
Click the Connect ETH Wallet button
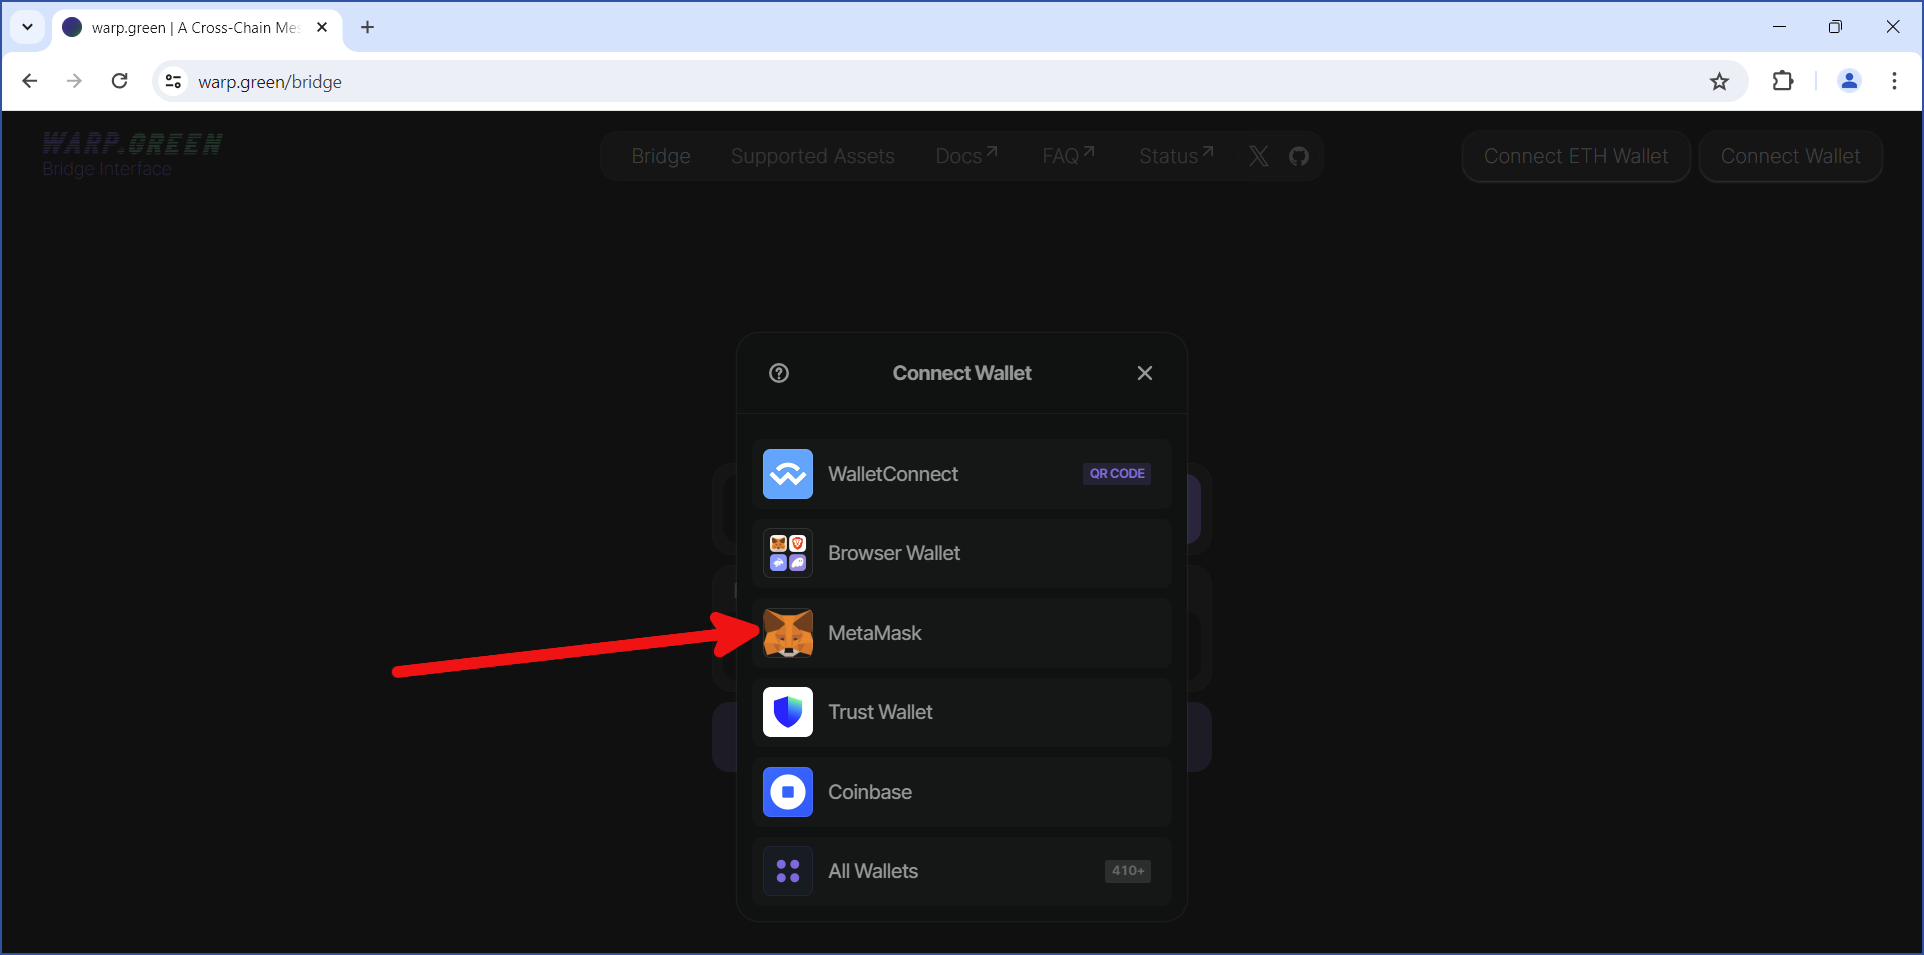click(1575, 156)
